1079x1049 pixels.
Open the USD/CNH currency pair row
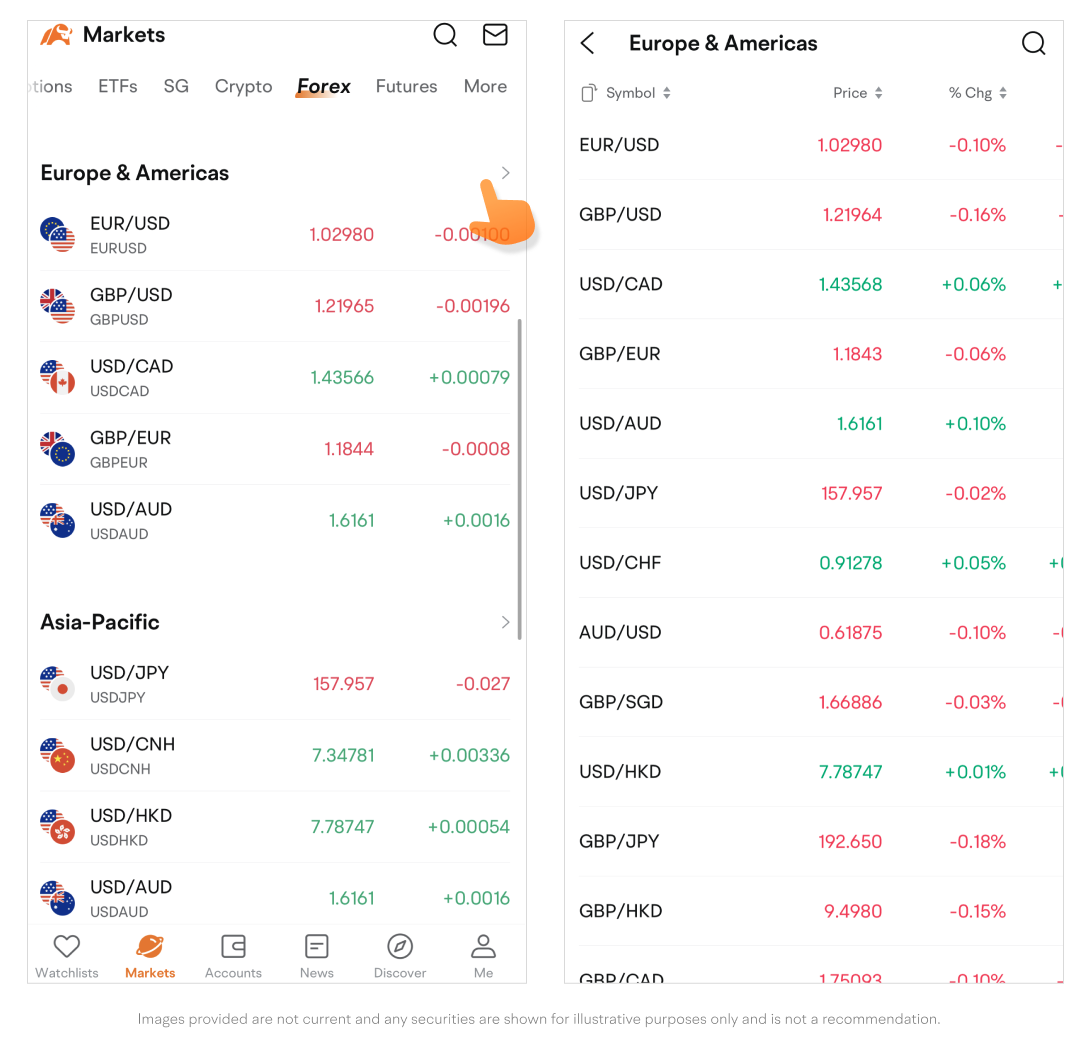click(275, 756)
